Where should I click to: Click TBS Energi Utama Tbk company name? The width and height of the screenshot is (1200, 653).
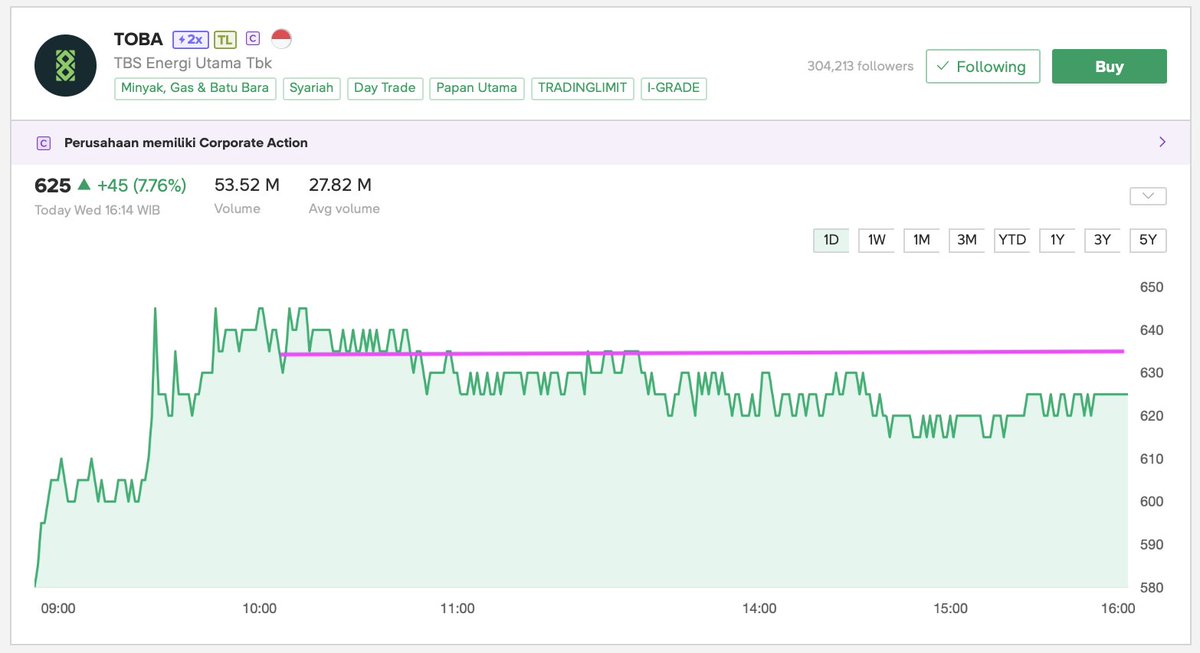193,63
